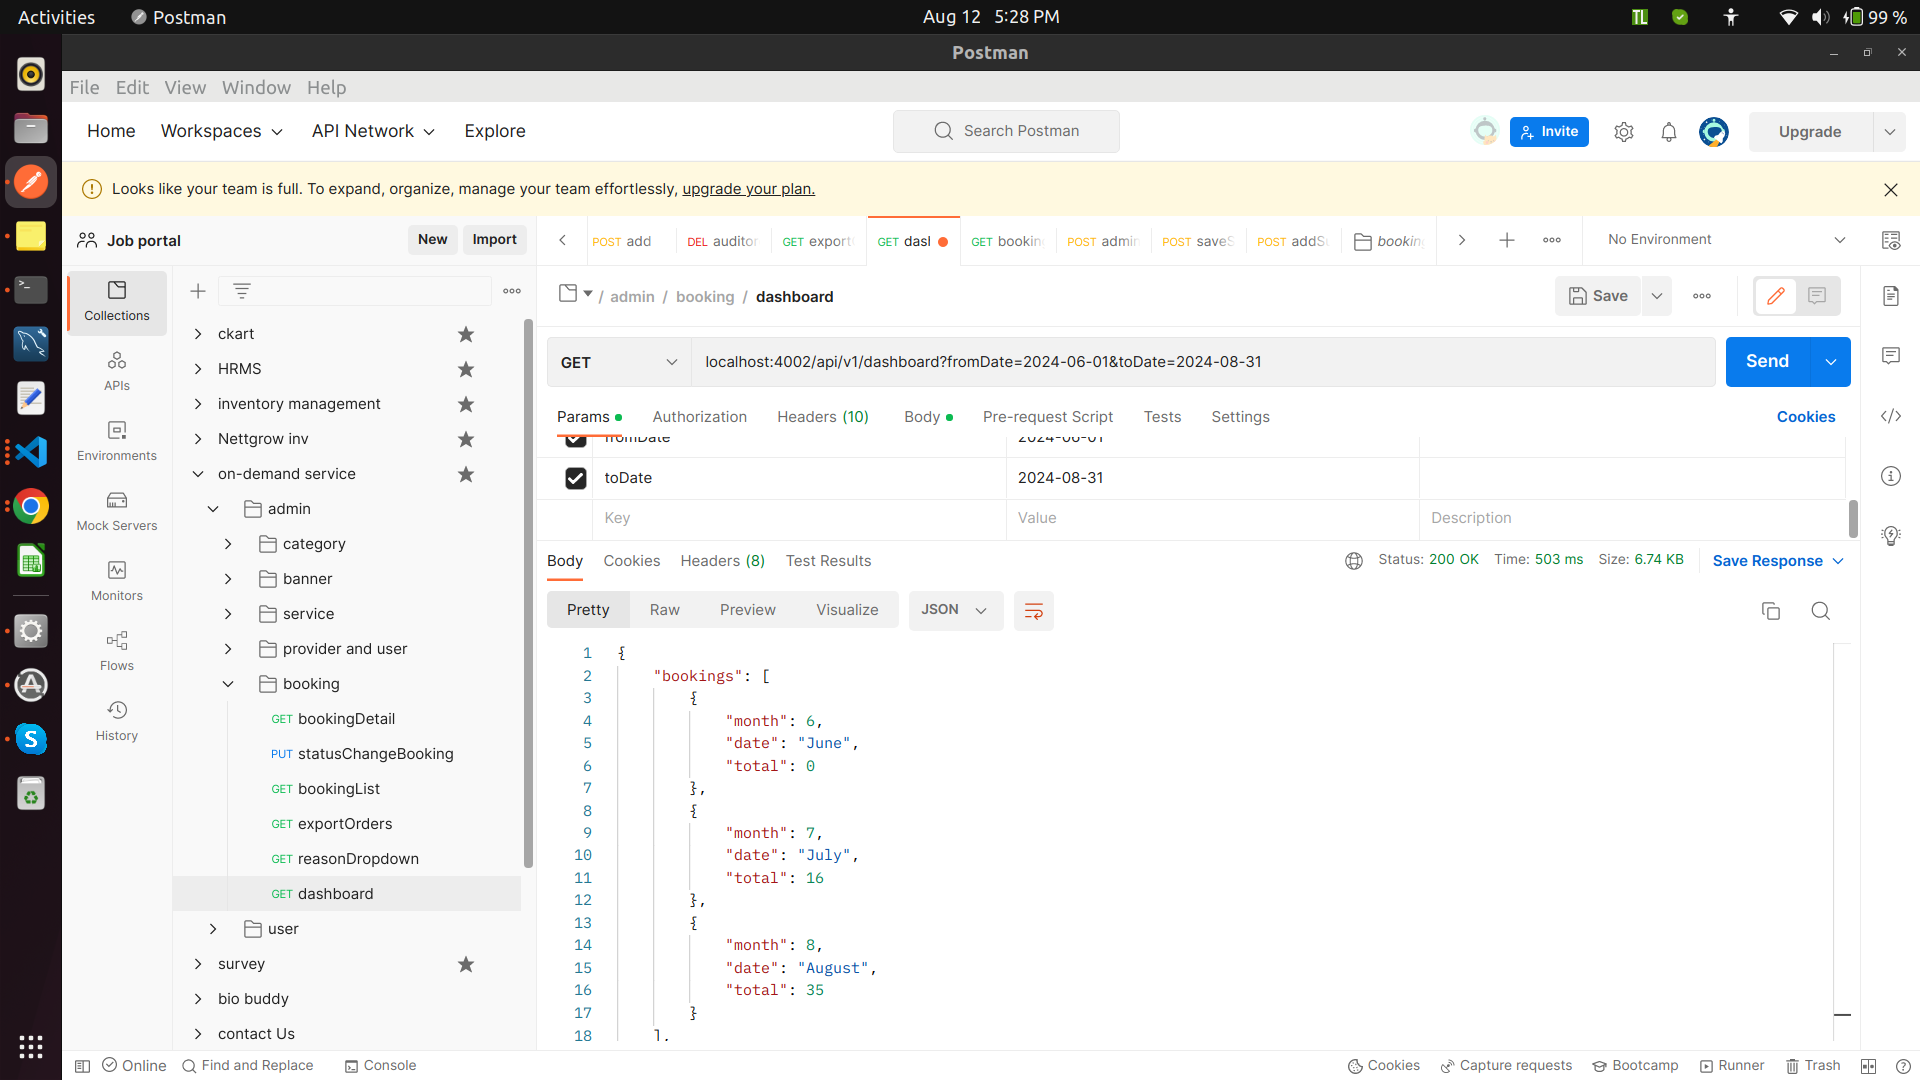The width and height of the screenshot is (1920, 1080).
Task: Follow the upgrade your plan link
Action: pyautogui.click(x=748, y=189)
